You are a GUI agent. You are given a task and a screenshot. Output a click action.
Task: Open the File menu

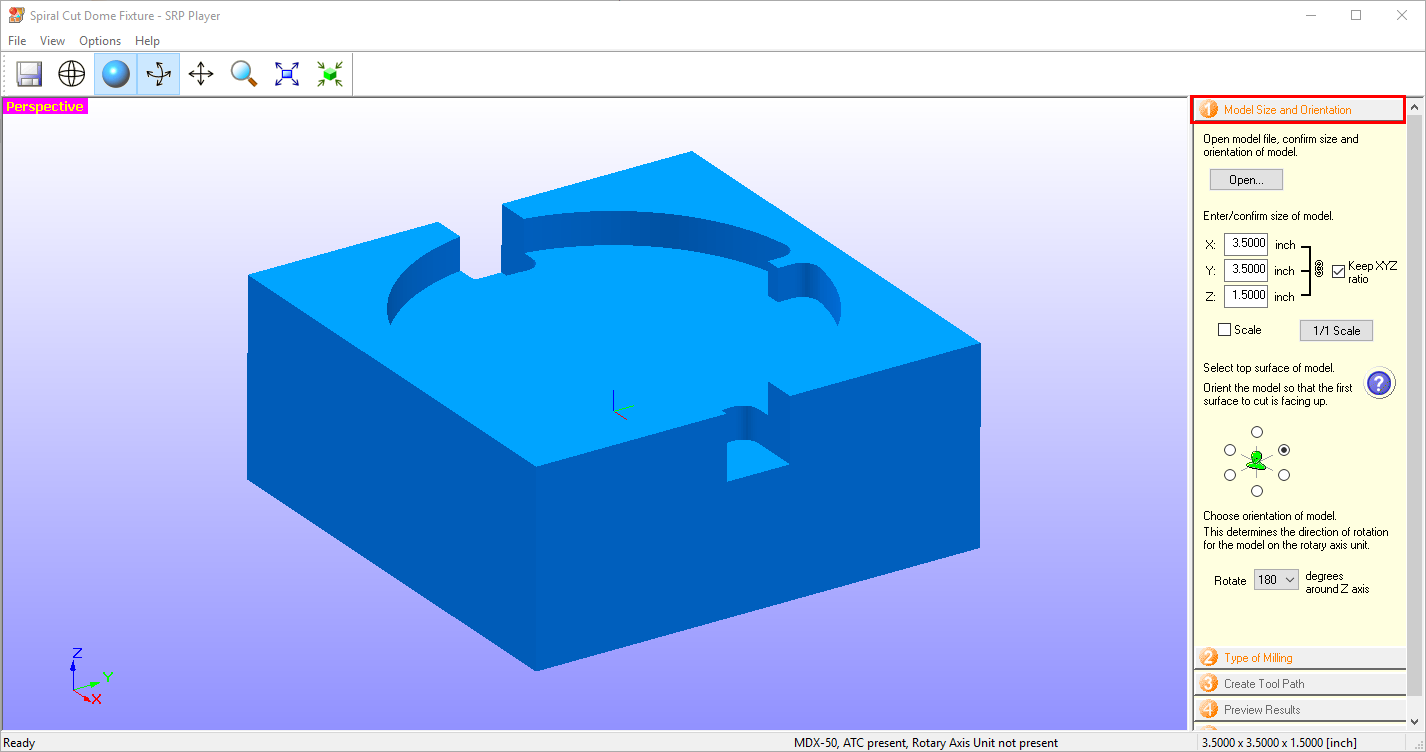[16, 41]
